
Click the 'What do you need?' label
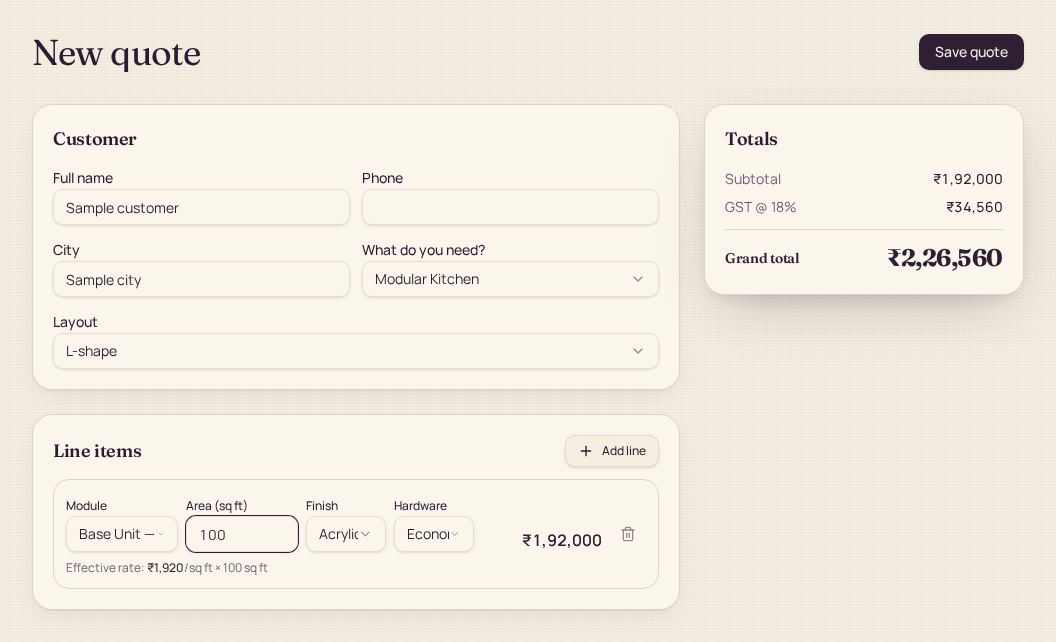click(x=424, y=250)
